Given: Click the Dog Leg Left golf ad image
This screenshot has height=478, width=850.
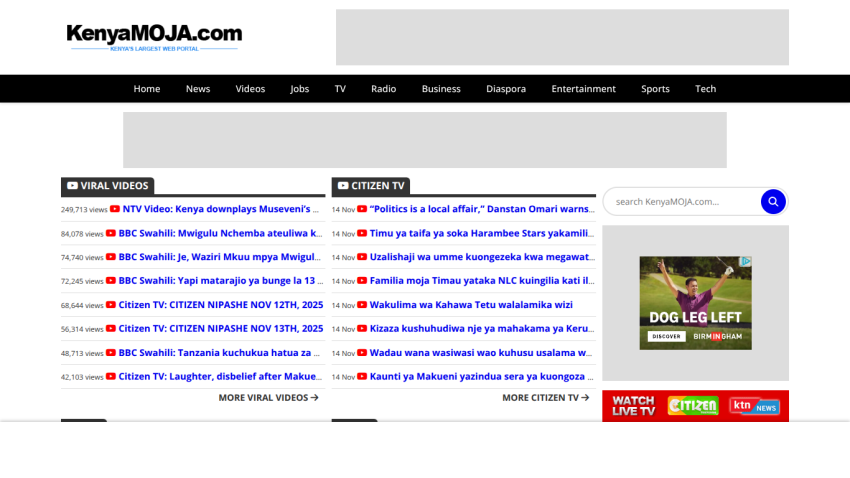Looking at the screenshot, I should [696, 303].
